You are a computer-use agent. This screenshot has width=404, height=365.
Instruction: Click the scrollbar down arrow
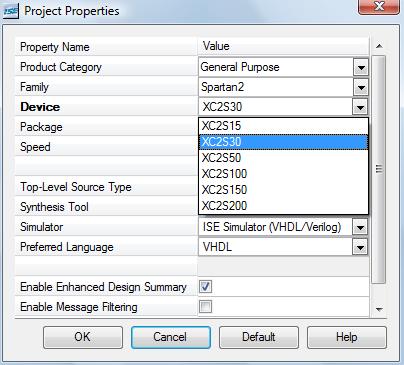[379, 310]
